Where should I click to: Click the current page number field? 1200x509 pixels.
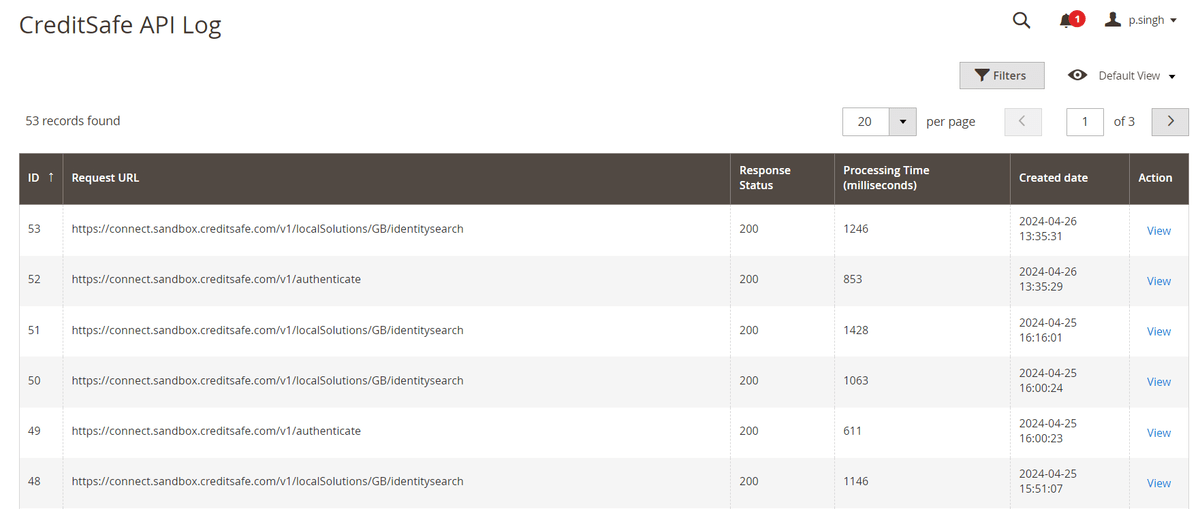tap(1085, 121)
